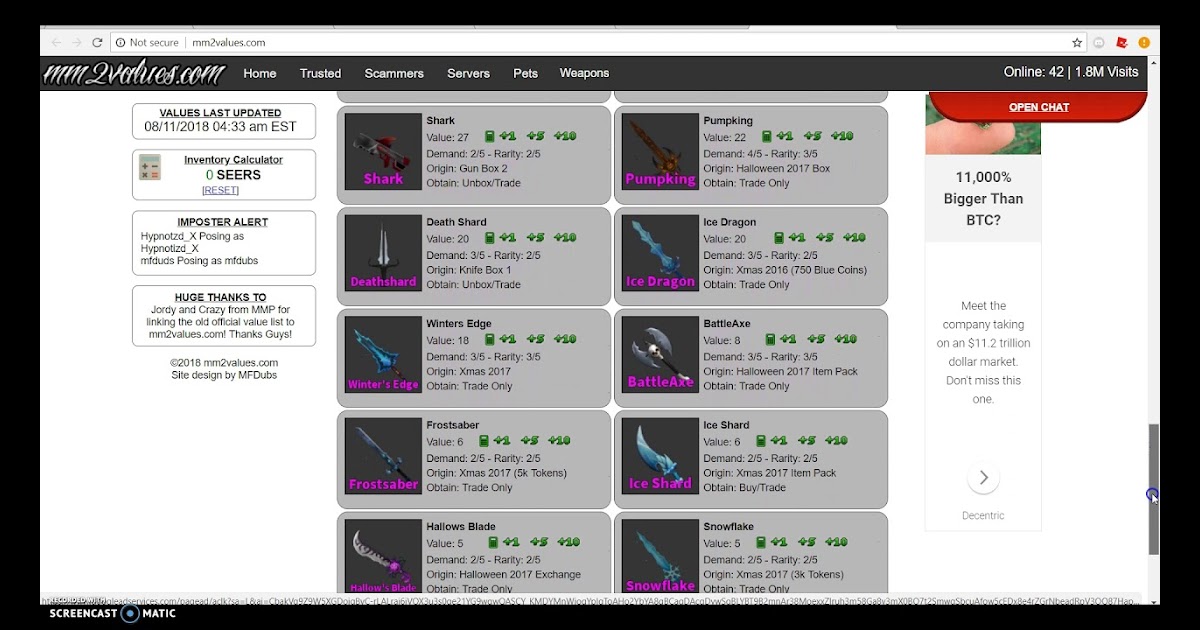This screenshot has width=1200, height=630.
Task: Open the Home menu item
Action: coord(260,73)
